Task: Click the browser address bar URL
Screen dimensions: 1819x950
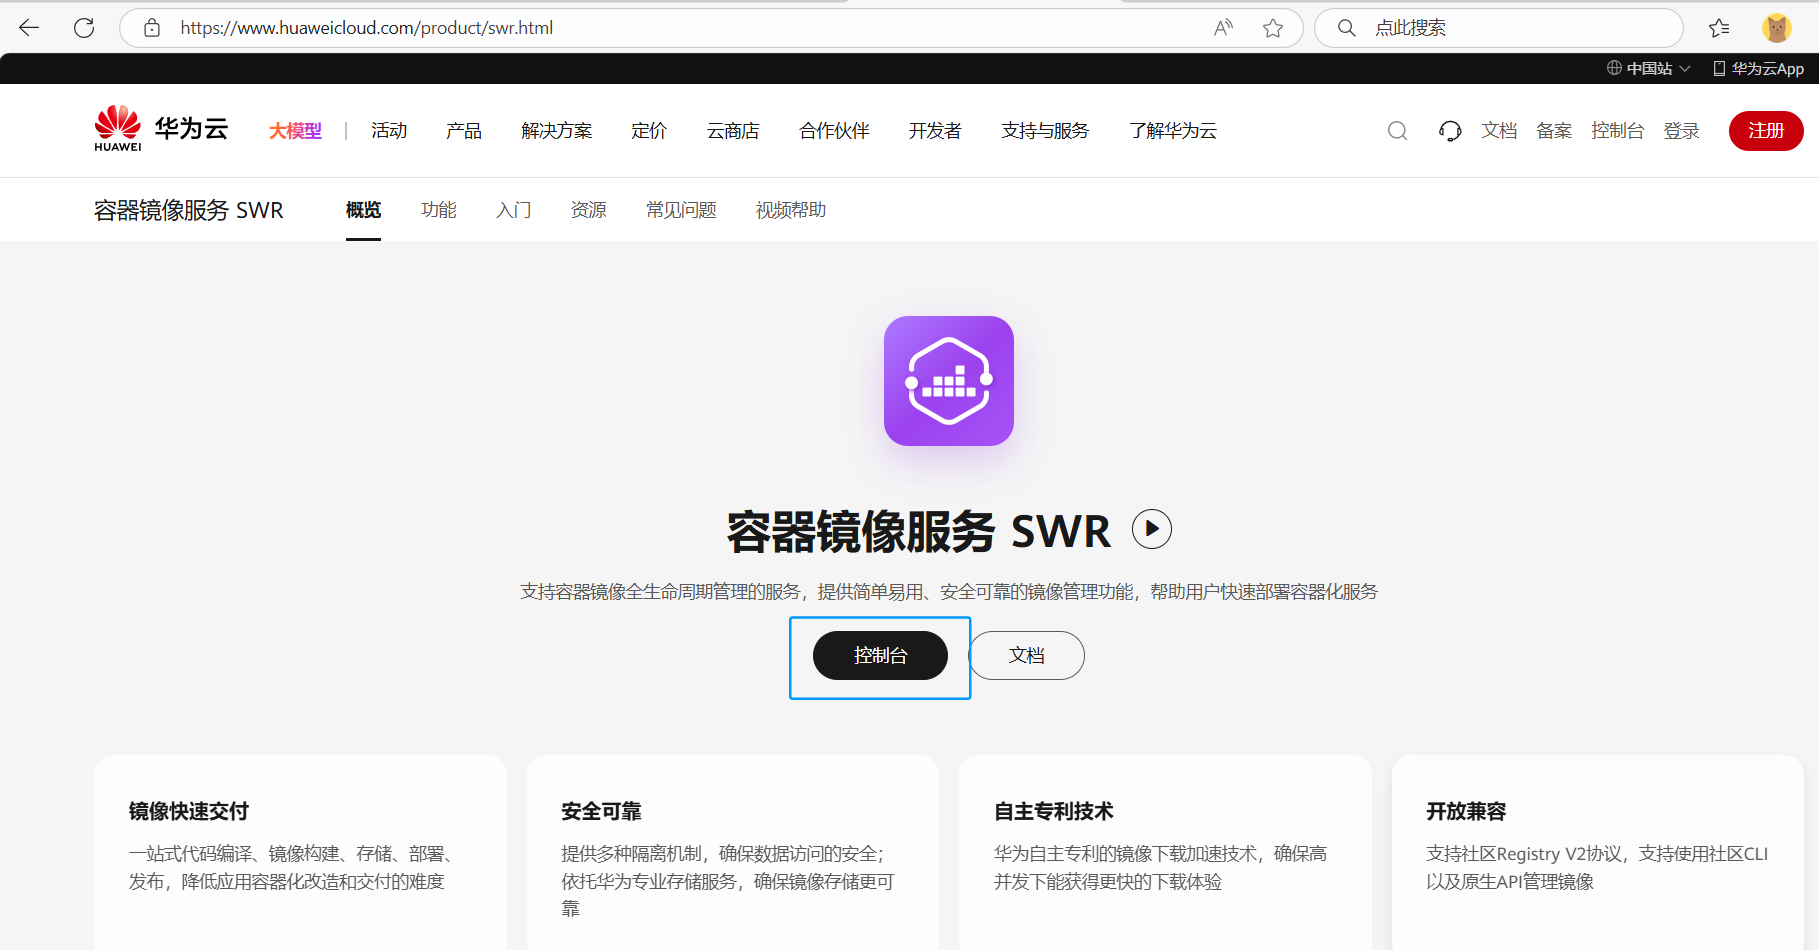Action: coord(366,28)
